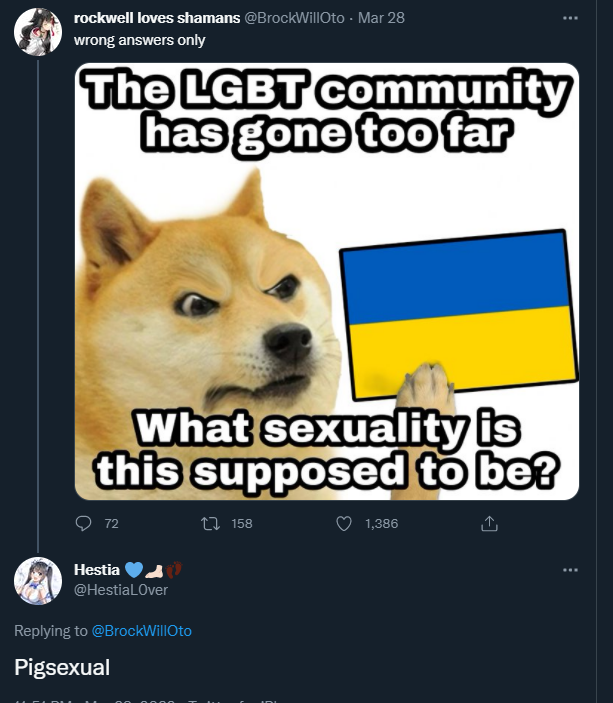
Task: Open the @HestiaL0ver handle
Action: point(121,590)
